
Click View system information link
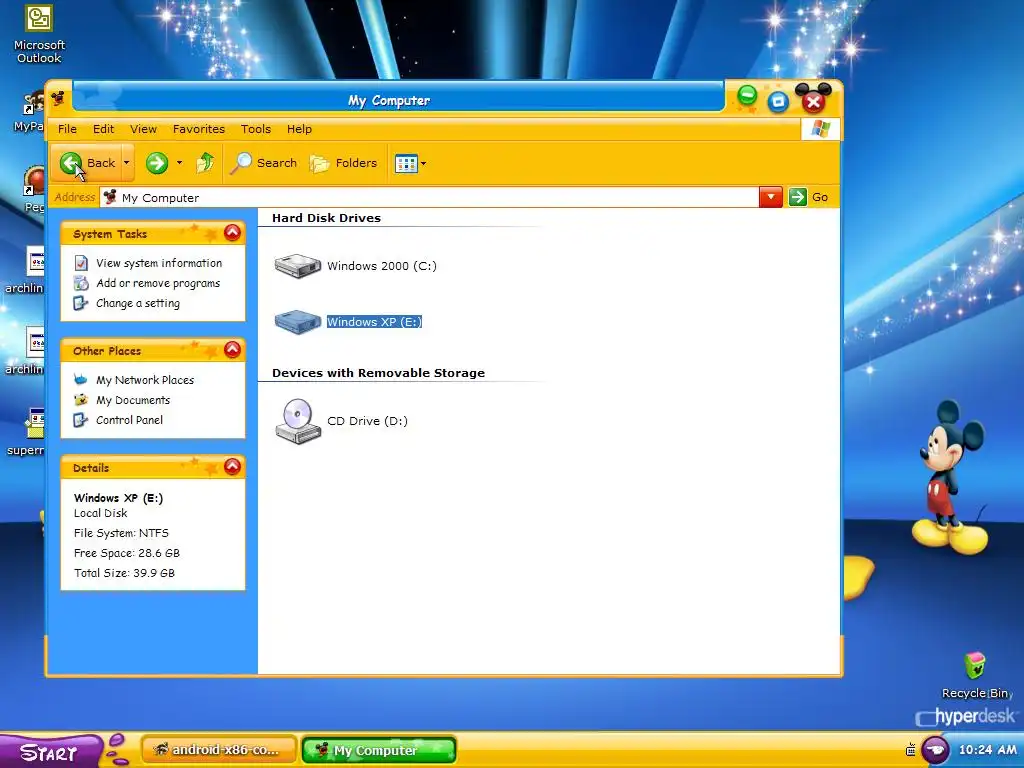[159, 263]
